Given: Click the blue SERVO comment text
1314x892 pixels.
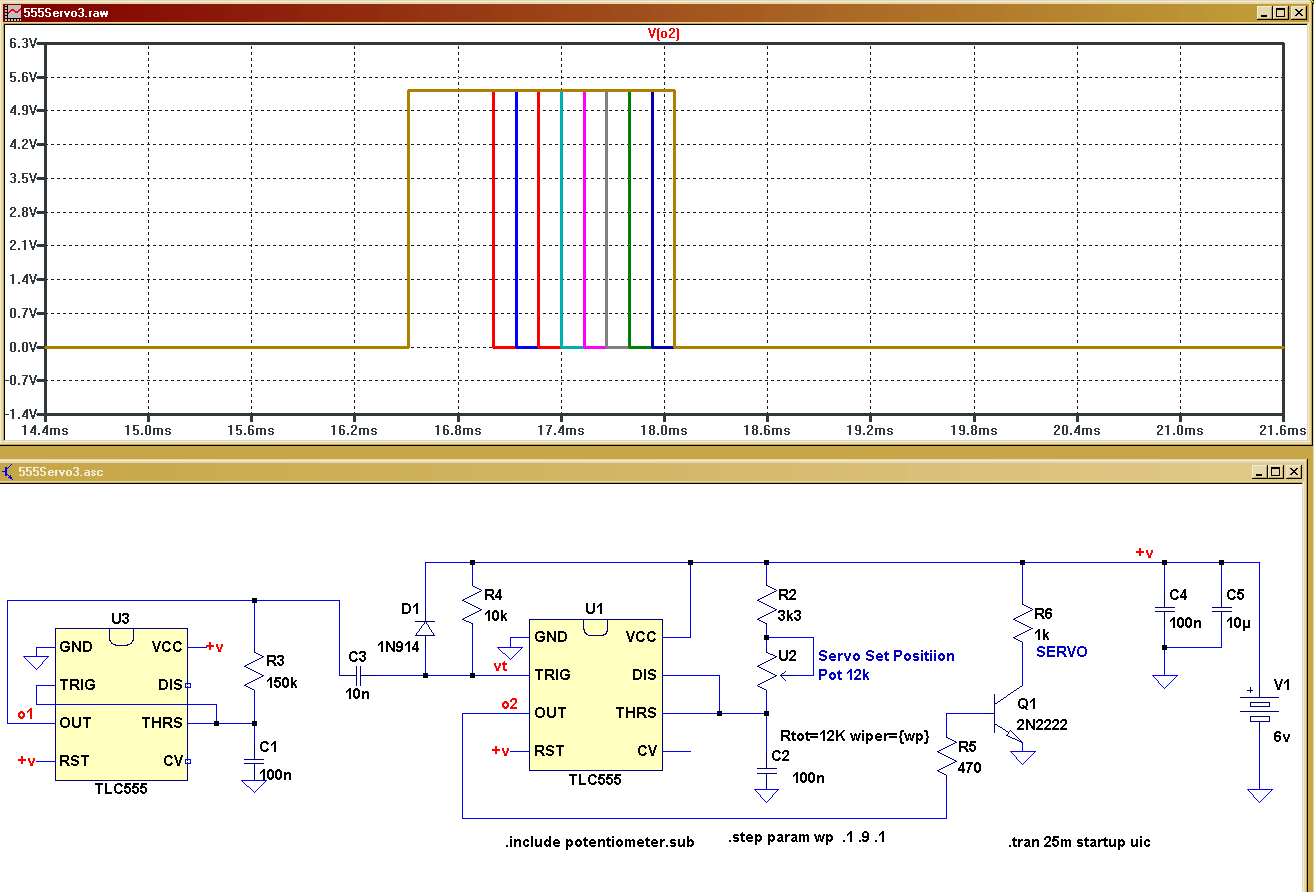Looking at the screenshot, I should [x=1062, y=651].
